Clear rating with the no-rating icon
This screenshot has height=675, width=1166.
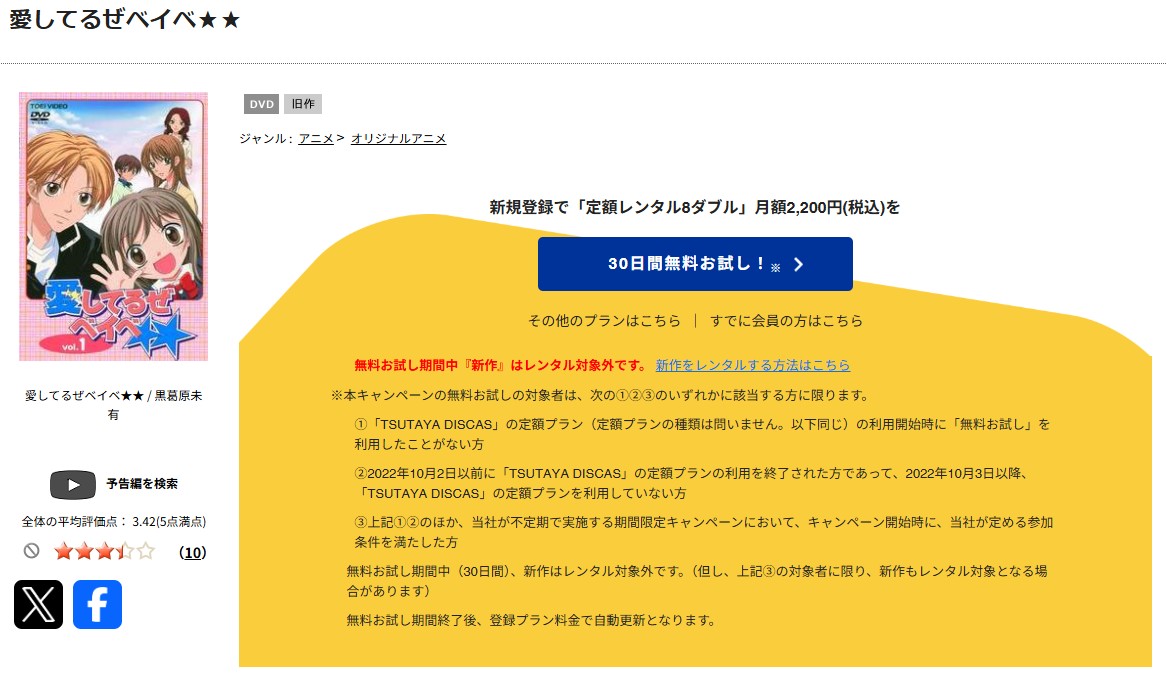(31, 551)
